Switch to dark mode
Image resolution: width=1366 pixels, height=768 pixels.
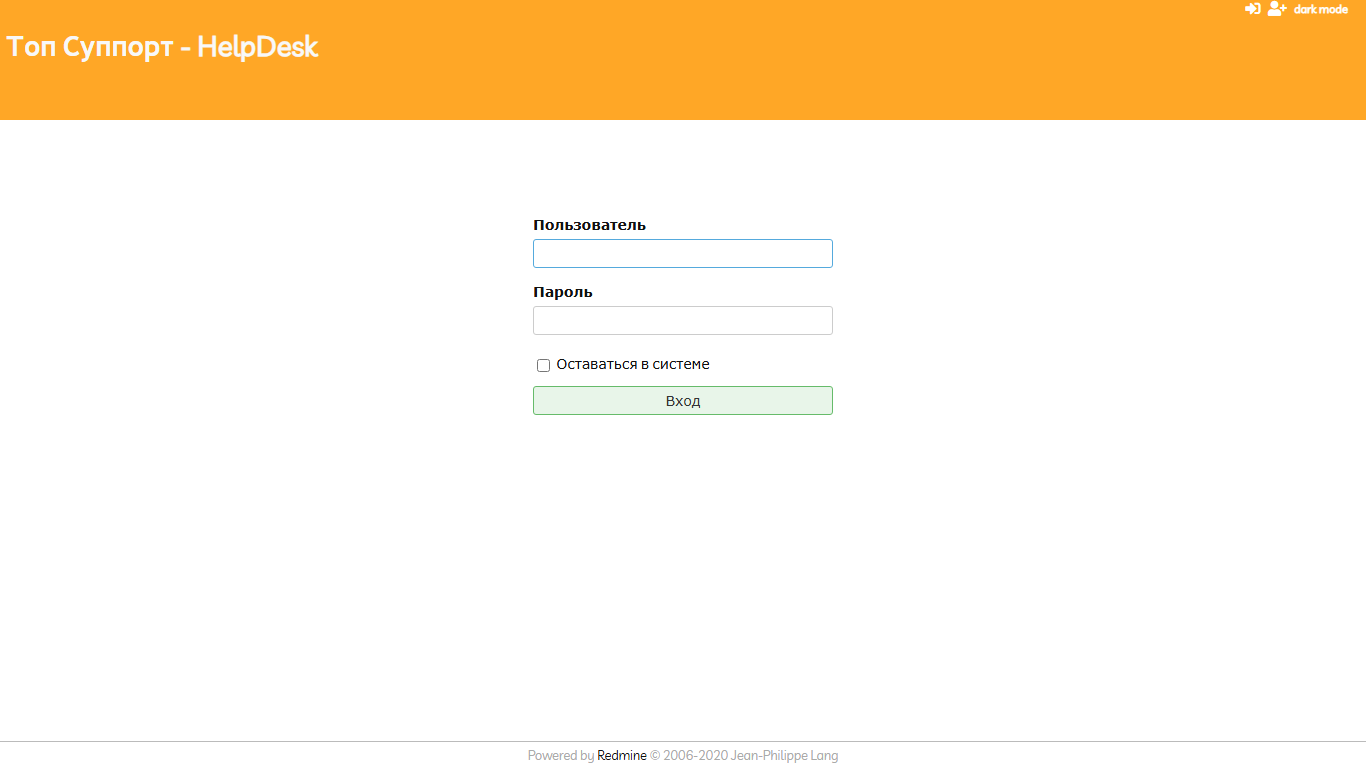(x=1320, y=9)
